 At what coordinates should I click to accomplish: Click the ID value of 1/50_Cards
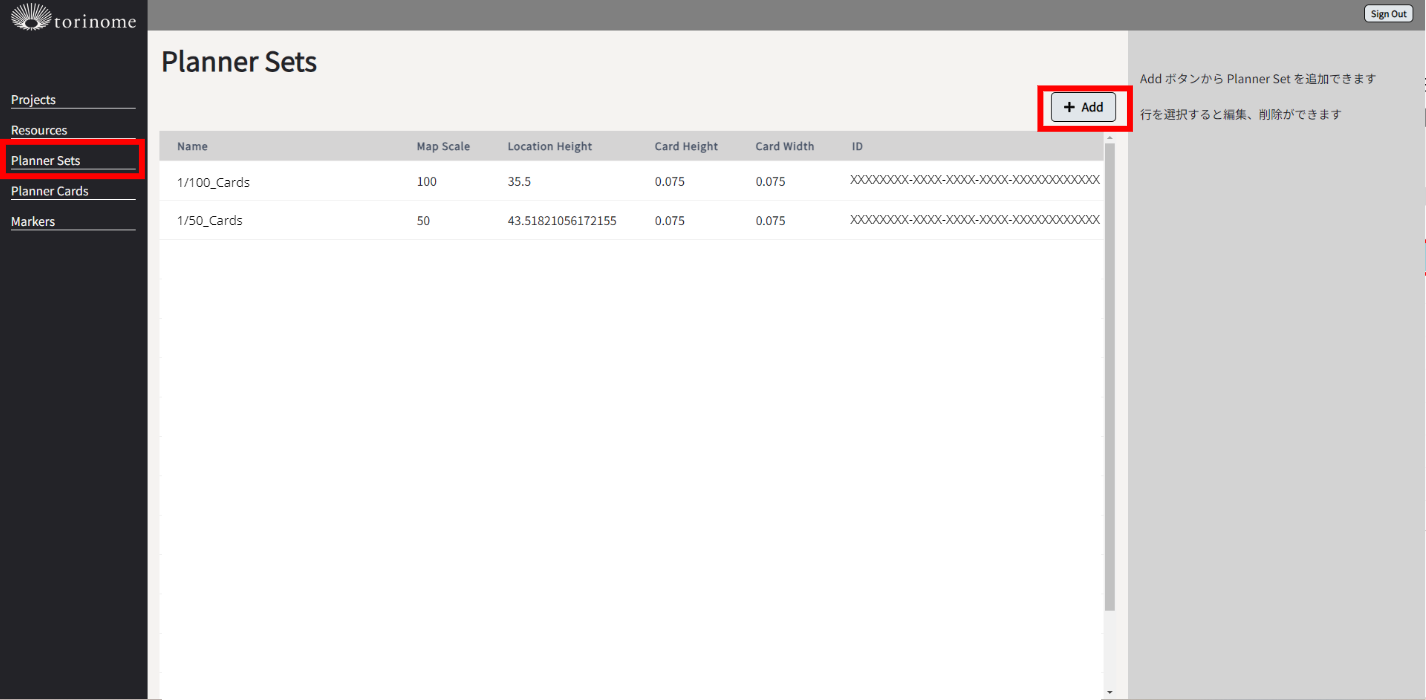[x=974, y=220]
